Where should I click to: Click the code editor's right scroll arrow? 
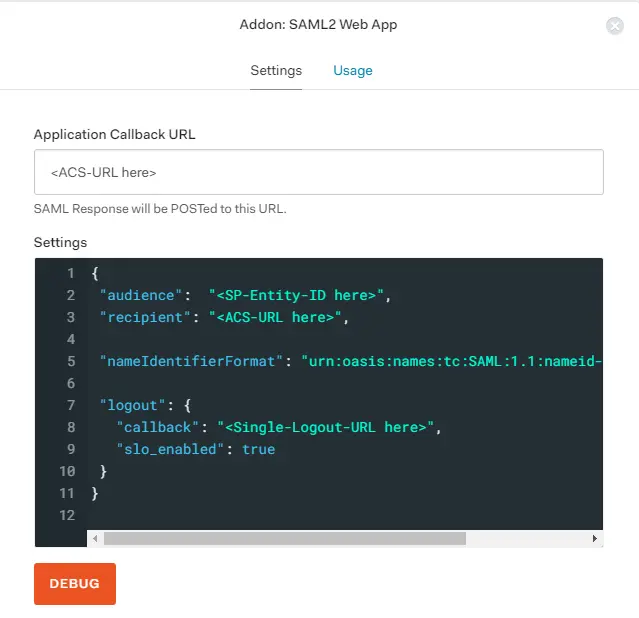(x=595, y=538)
